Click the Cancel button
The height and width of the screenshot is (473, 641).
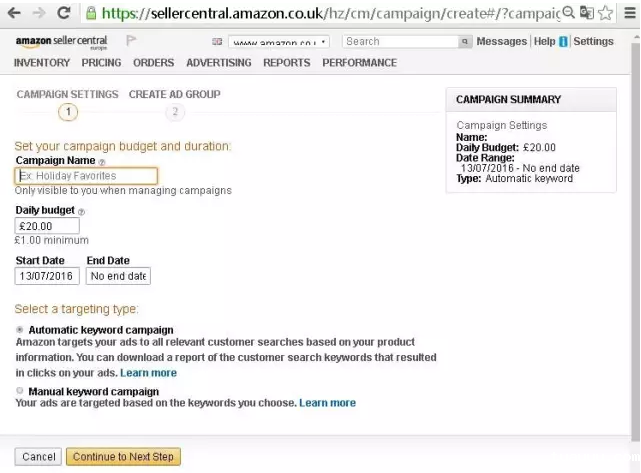coord(39,457)
